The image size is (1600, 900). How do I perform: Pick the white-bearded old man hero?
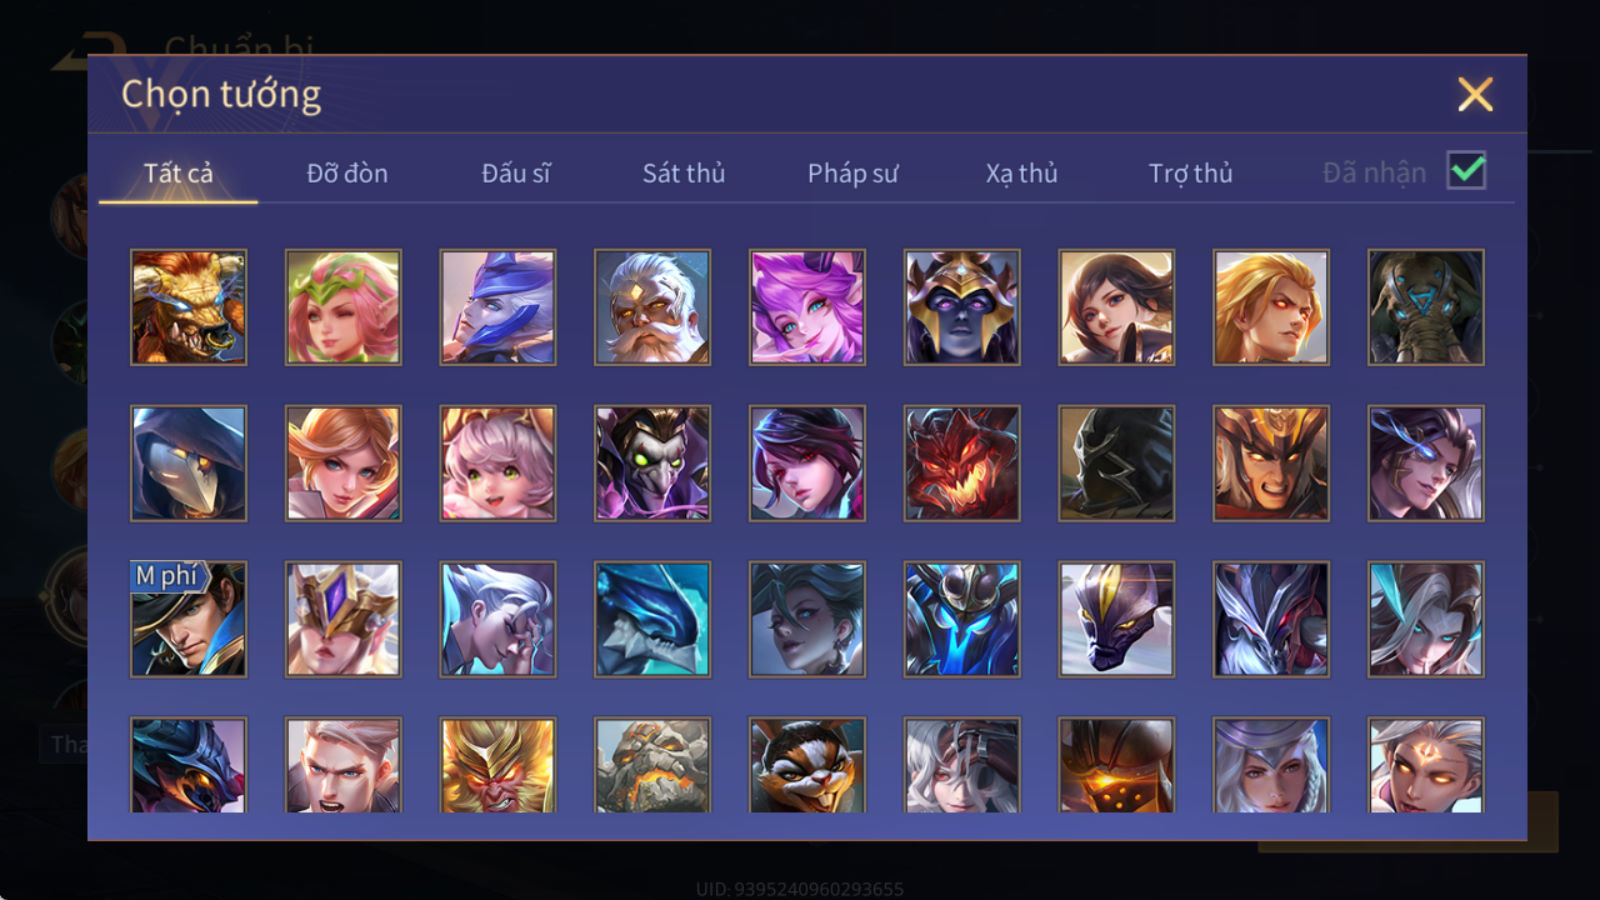point(652,307)
